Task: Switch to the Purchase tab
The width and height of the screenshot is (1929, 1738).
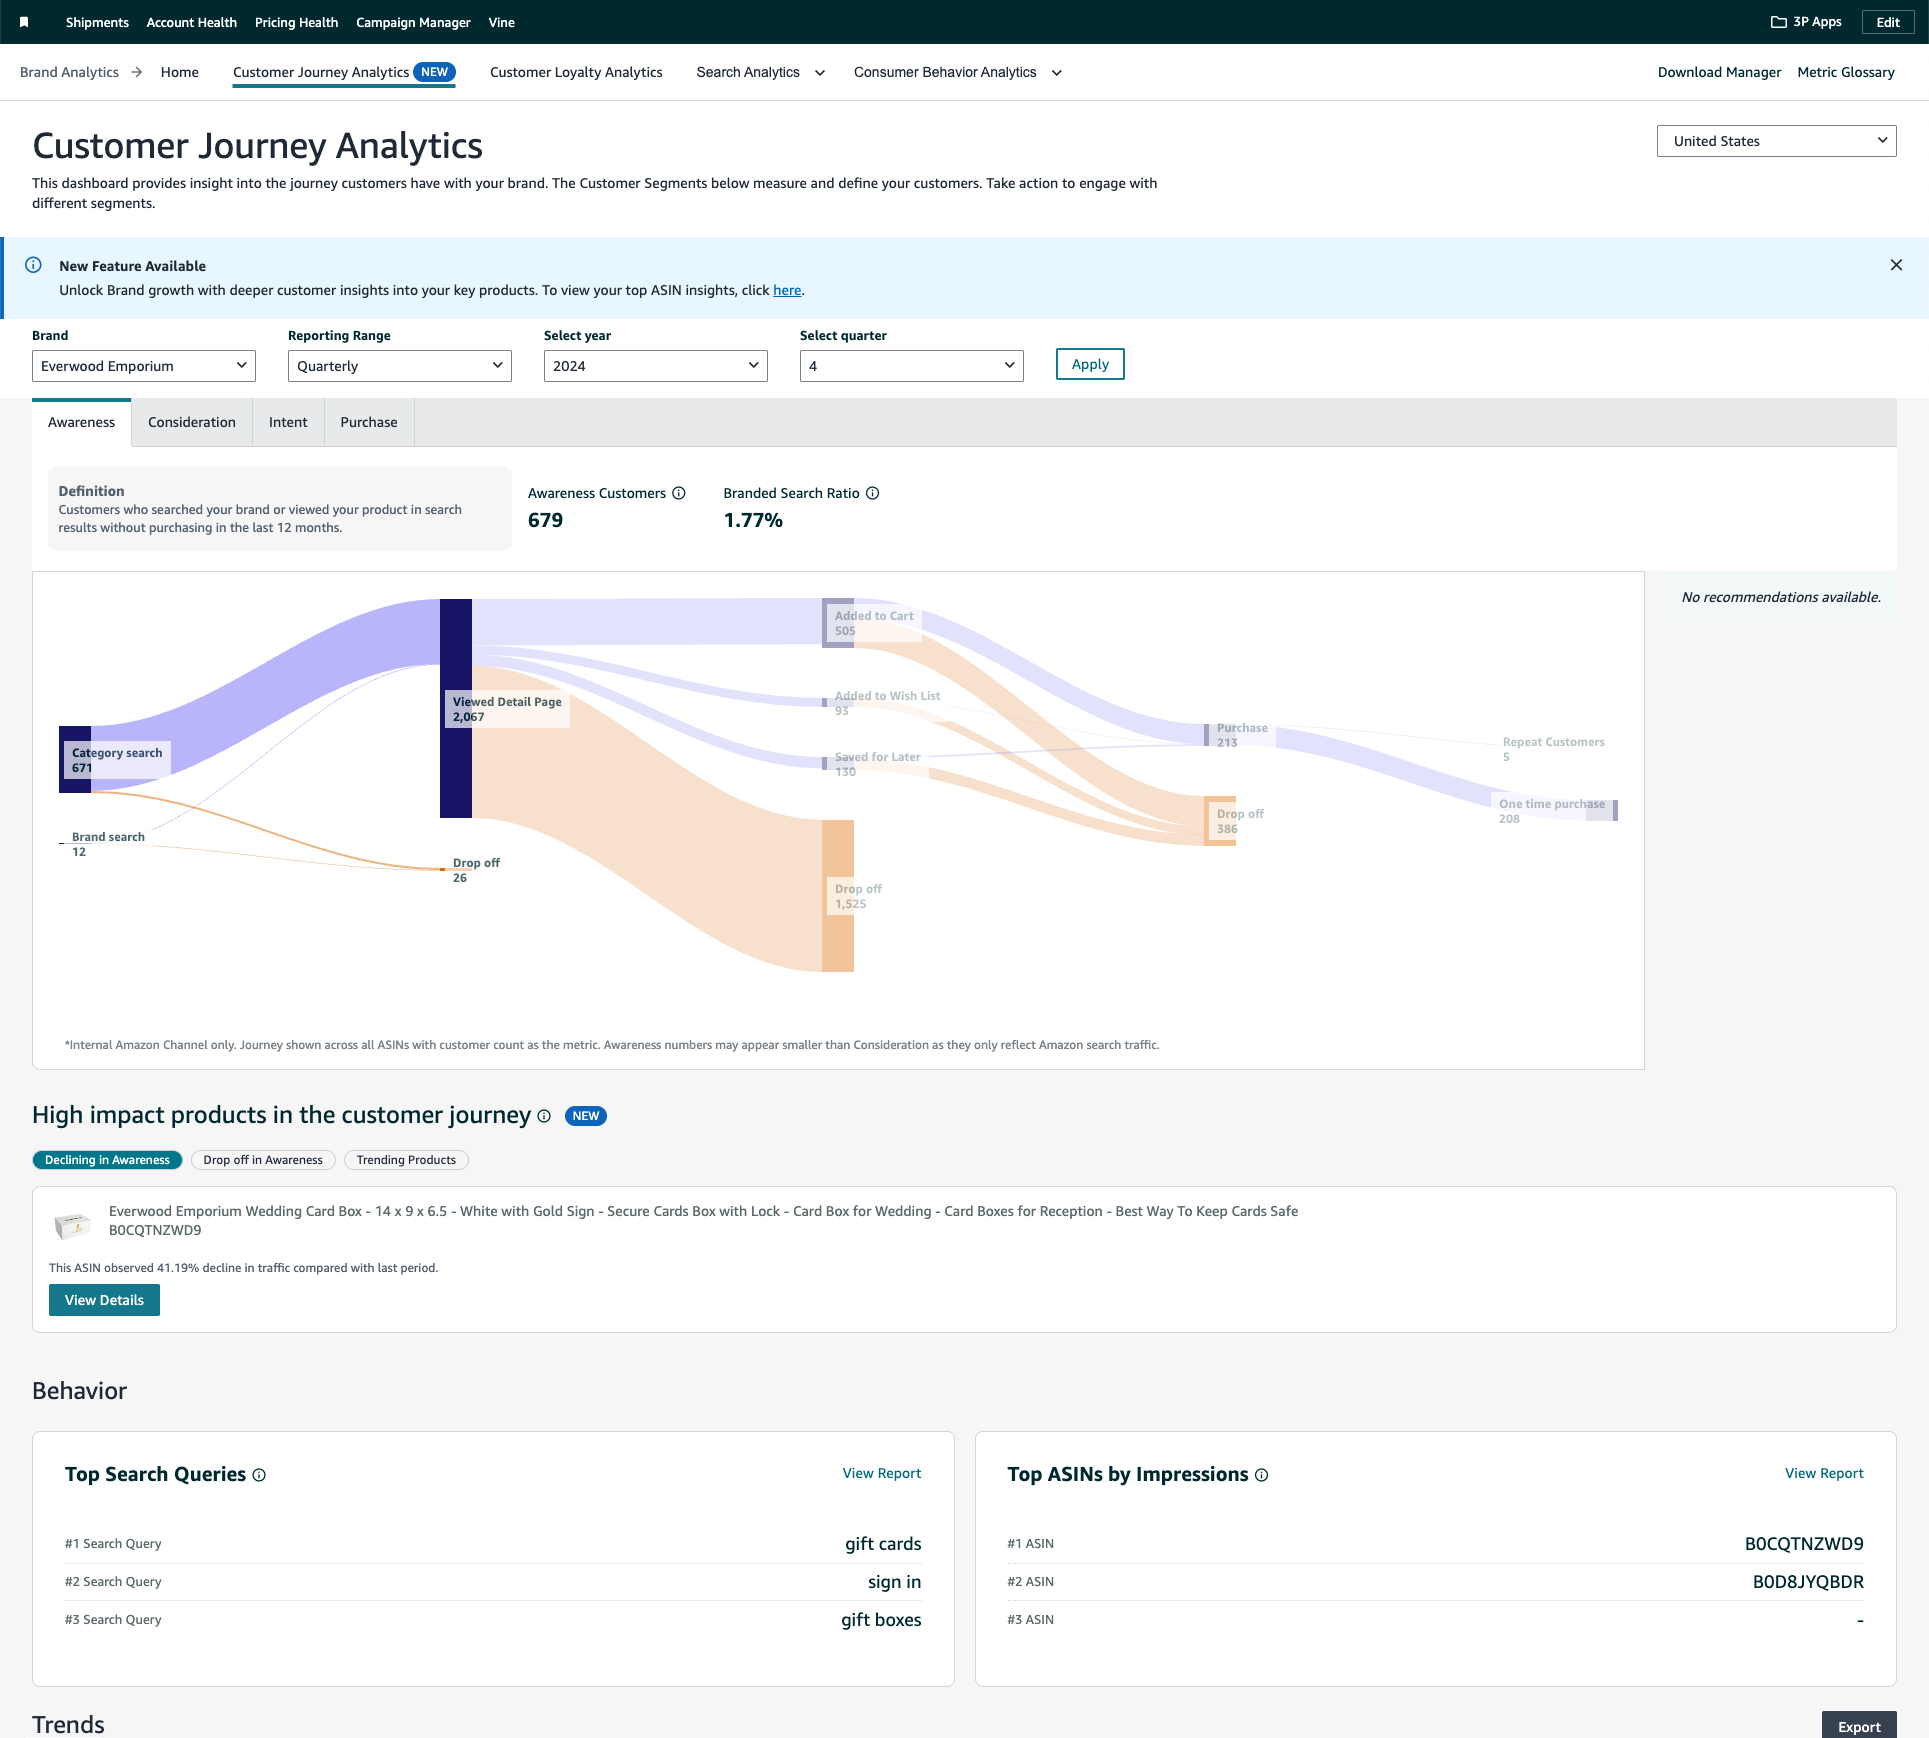Action: [369, 422]
